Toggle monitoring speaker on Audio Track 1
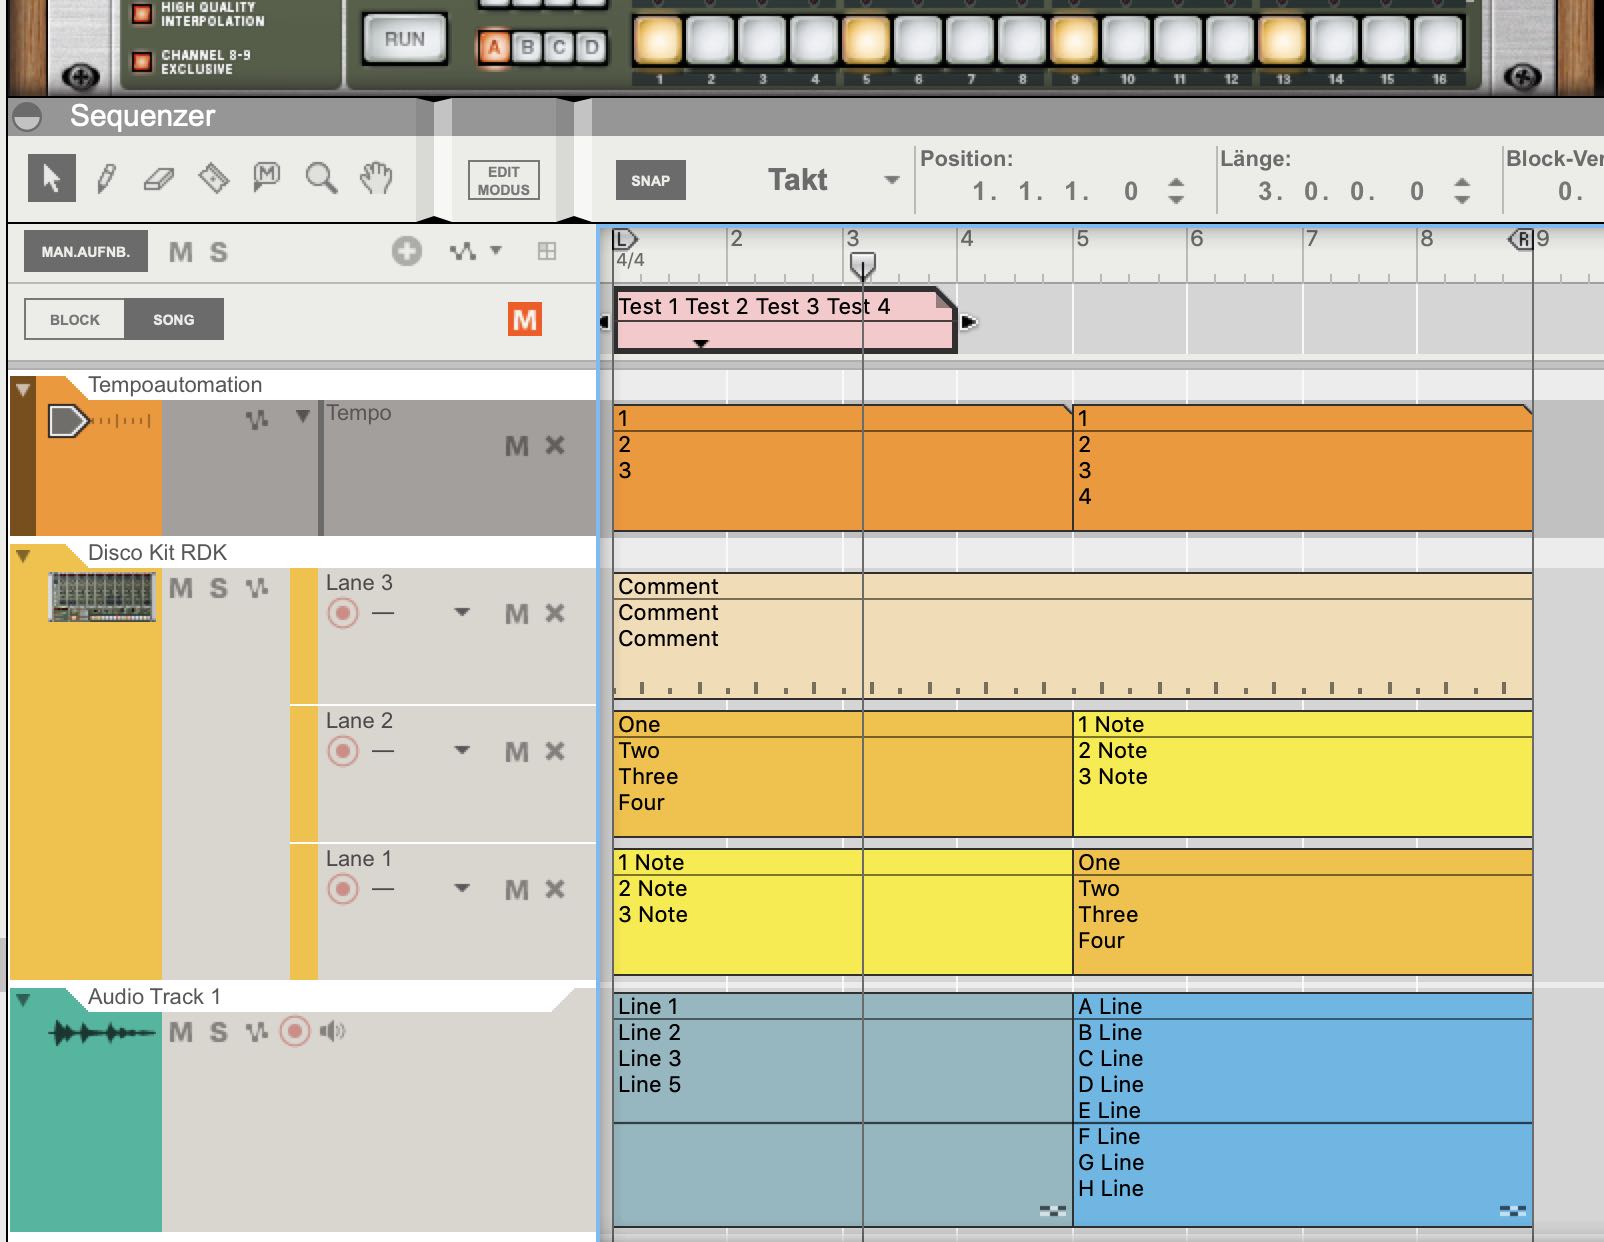Screen dimensions: 1604x1242 coord(332,1031)
